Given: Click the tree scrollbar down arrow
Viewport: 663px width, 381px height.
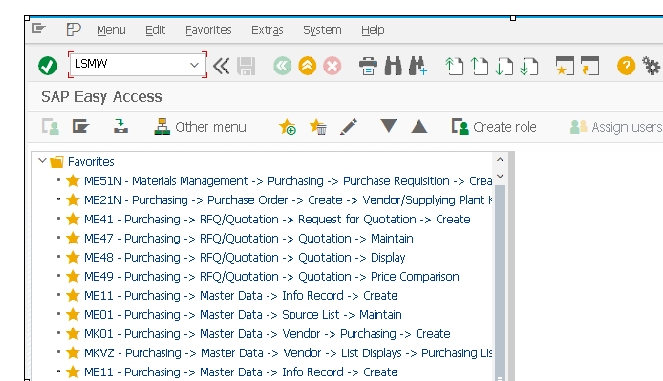Looking at the screenshot, I should click(500, 176).
